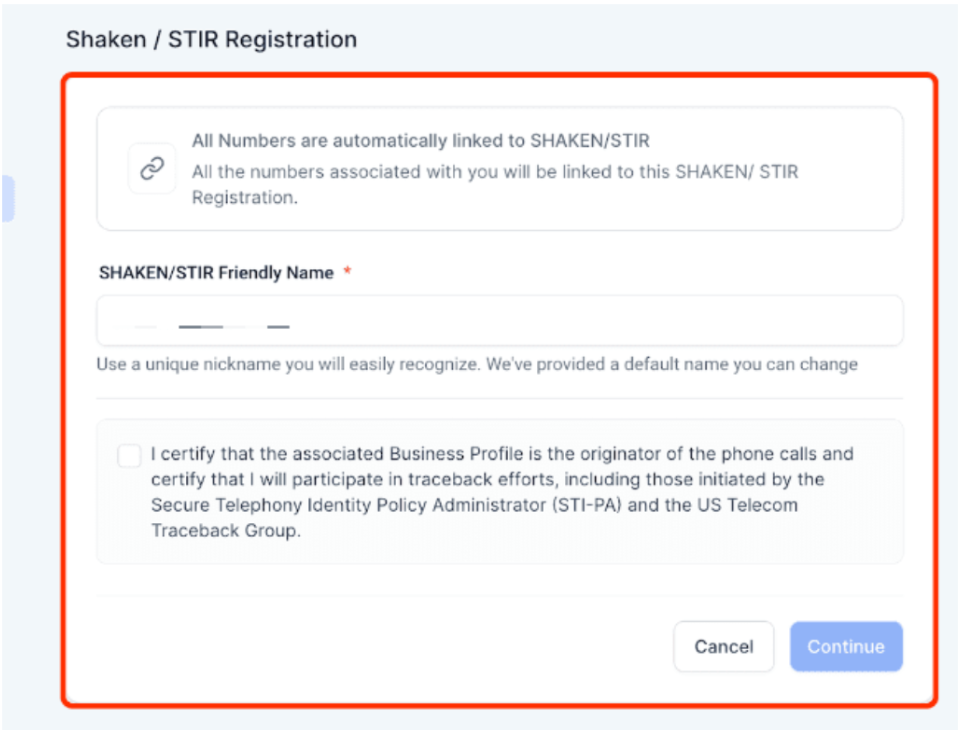Click the Shaken / STIR Registration heading
This screenshot has height=730, width=959.
[211, 40]
